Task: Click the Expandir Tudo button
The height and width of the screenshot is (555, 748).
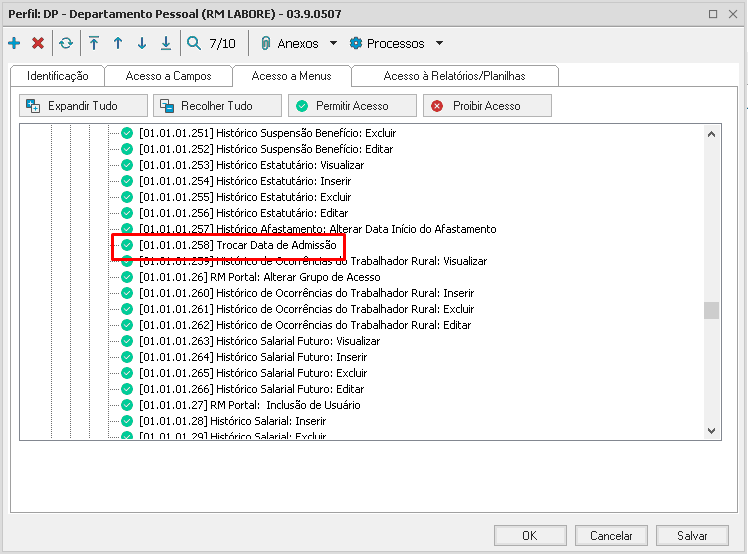Action: (x=83, y=105)
